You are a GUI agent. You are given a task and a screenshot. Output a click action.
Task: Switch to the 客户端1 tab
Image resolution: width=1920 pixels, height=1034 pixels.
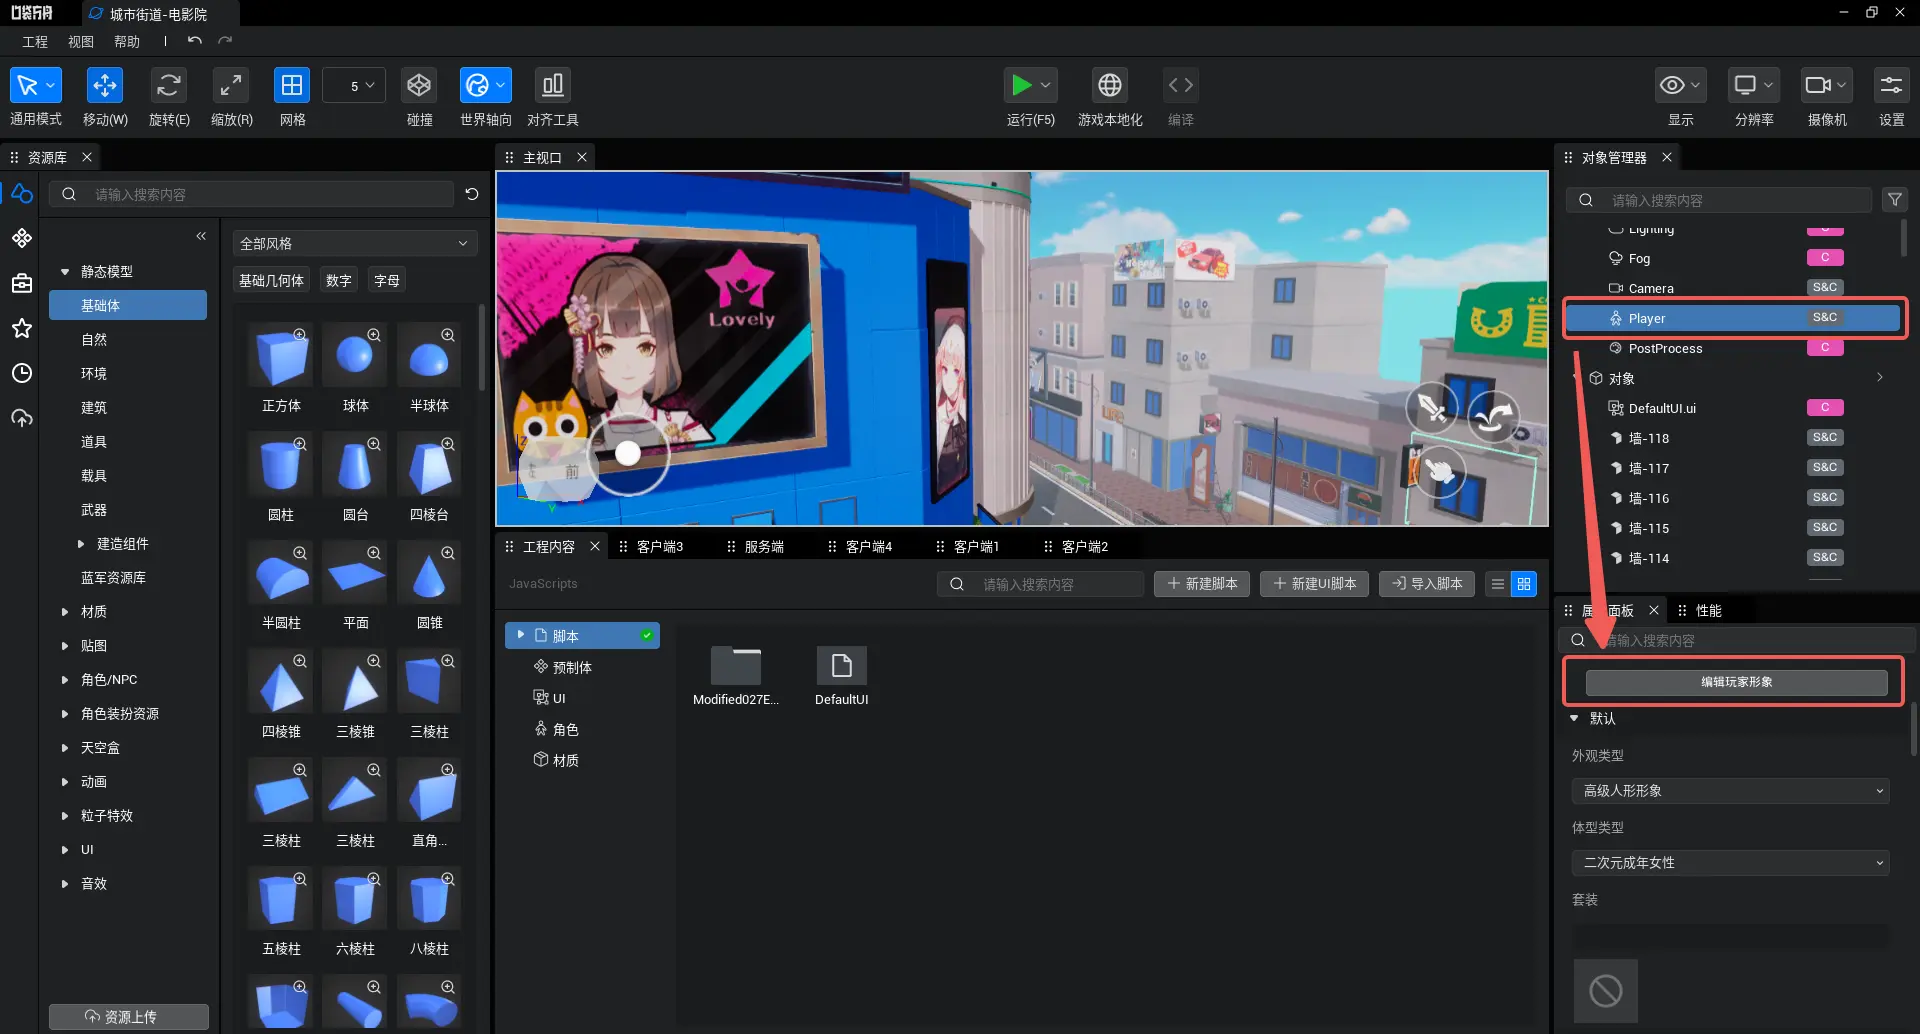976,546
